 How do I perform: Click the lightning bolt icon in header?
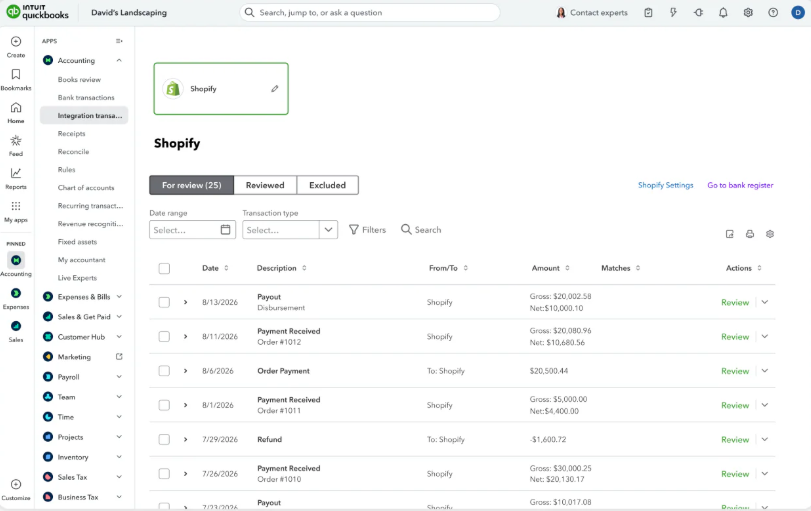click(x=673, y=12)
